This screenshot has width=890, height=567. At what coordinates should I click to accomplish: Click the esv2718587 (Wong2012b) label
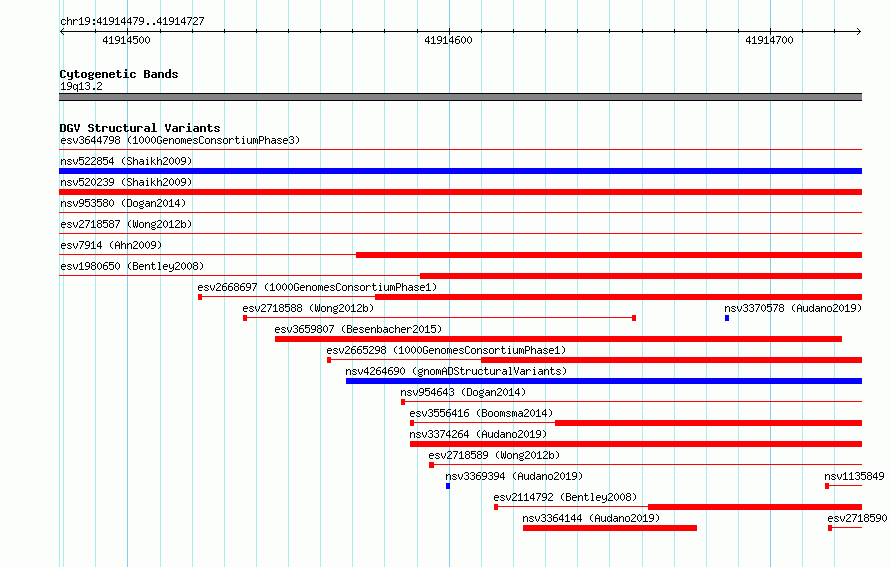[126, 224]
